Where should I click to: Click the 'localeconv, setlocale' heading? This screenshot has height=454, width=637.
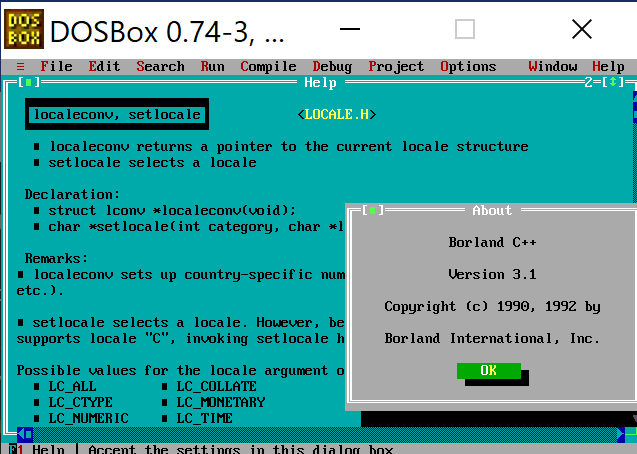[x=117, y=115]
